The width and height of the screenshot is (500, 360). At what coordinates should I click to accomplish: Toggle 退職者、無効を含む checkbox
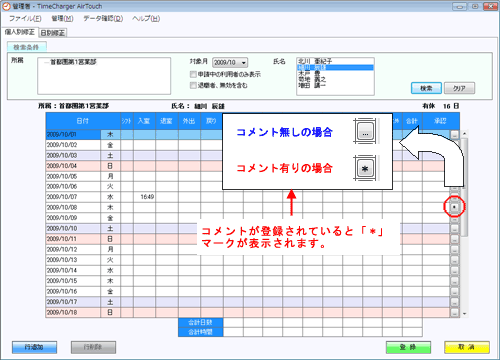pyautogui.click(x=193, y=85)
